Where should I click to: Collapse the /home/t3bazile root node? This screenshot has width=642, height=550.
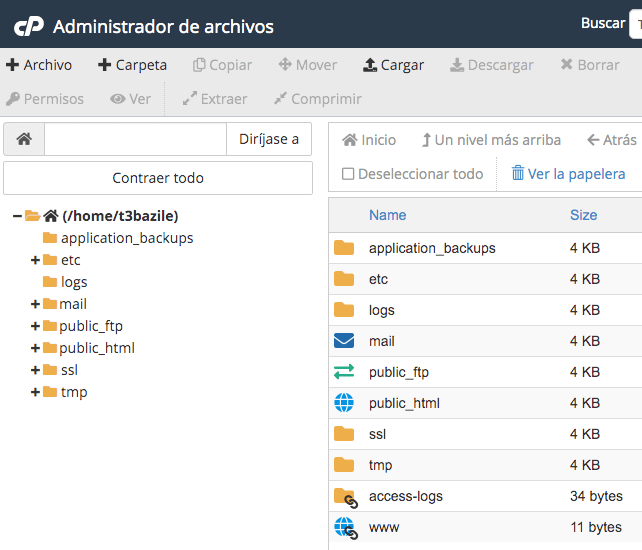point(17,216)
